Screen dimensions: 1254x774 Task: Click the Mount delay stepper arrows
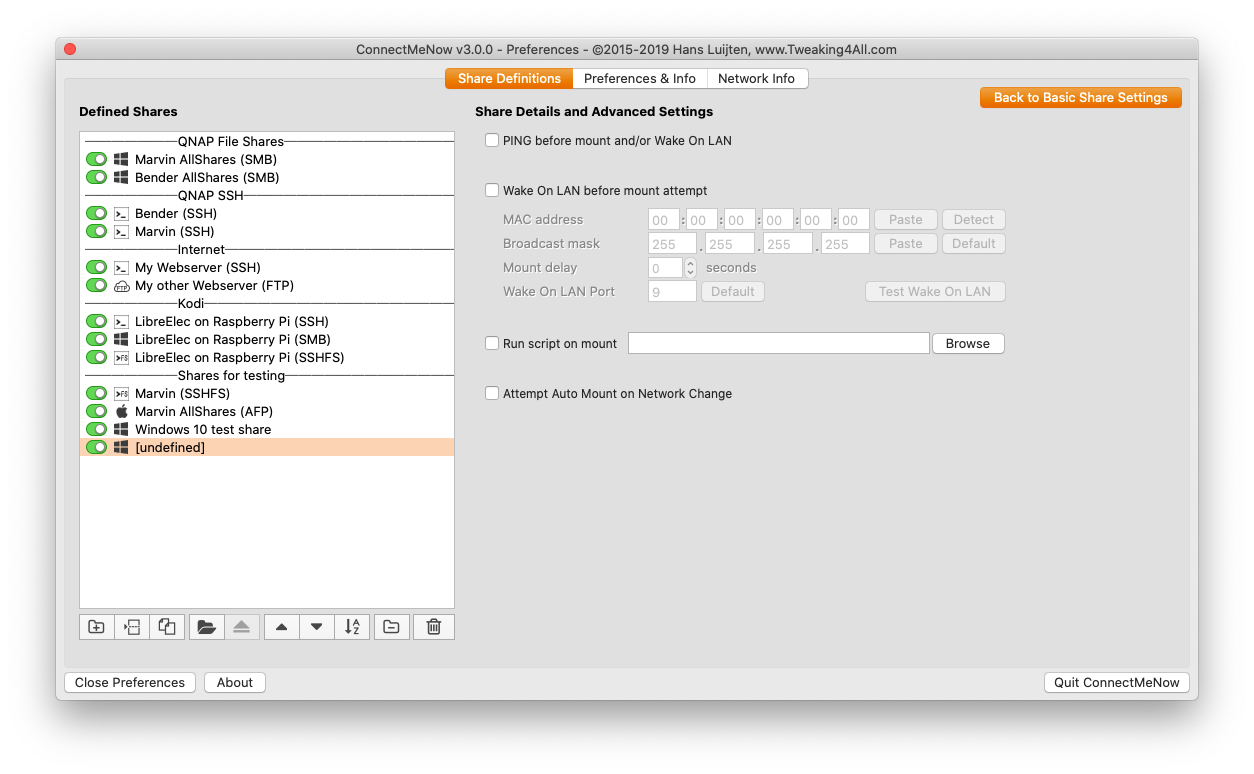point(690,267)
